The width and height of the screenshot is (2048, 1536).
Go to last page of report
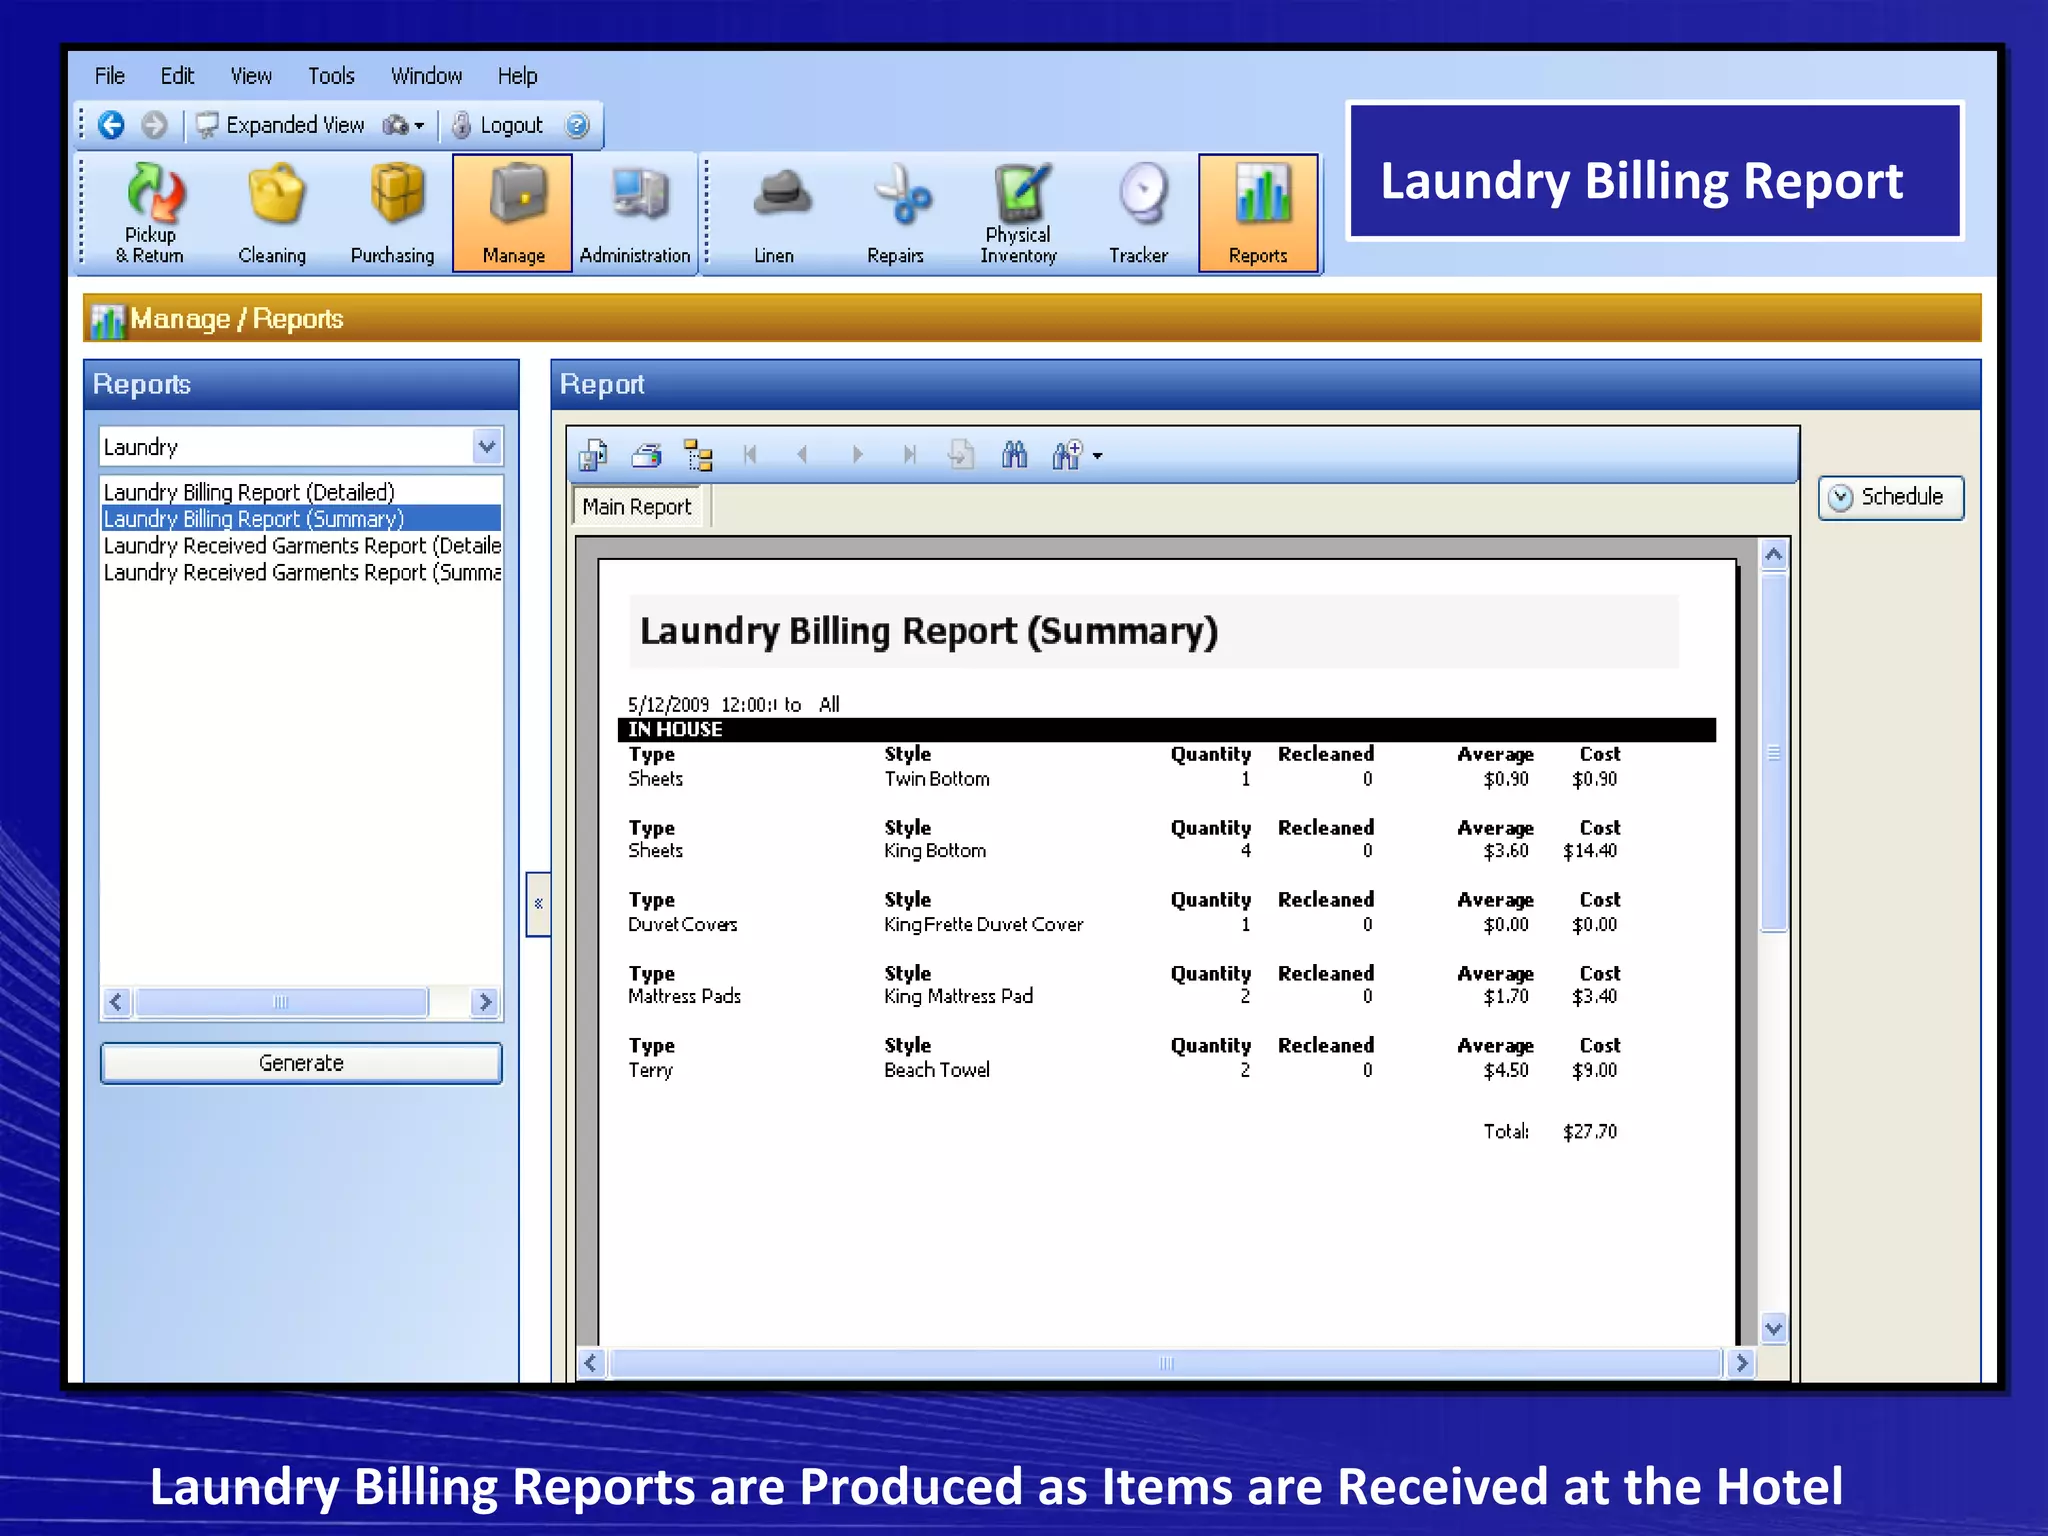pos(909,455)
